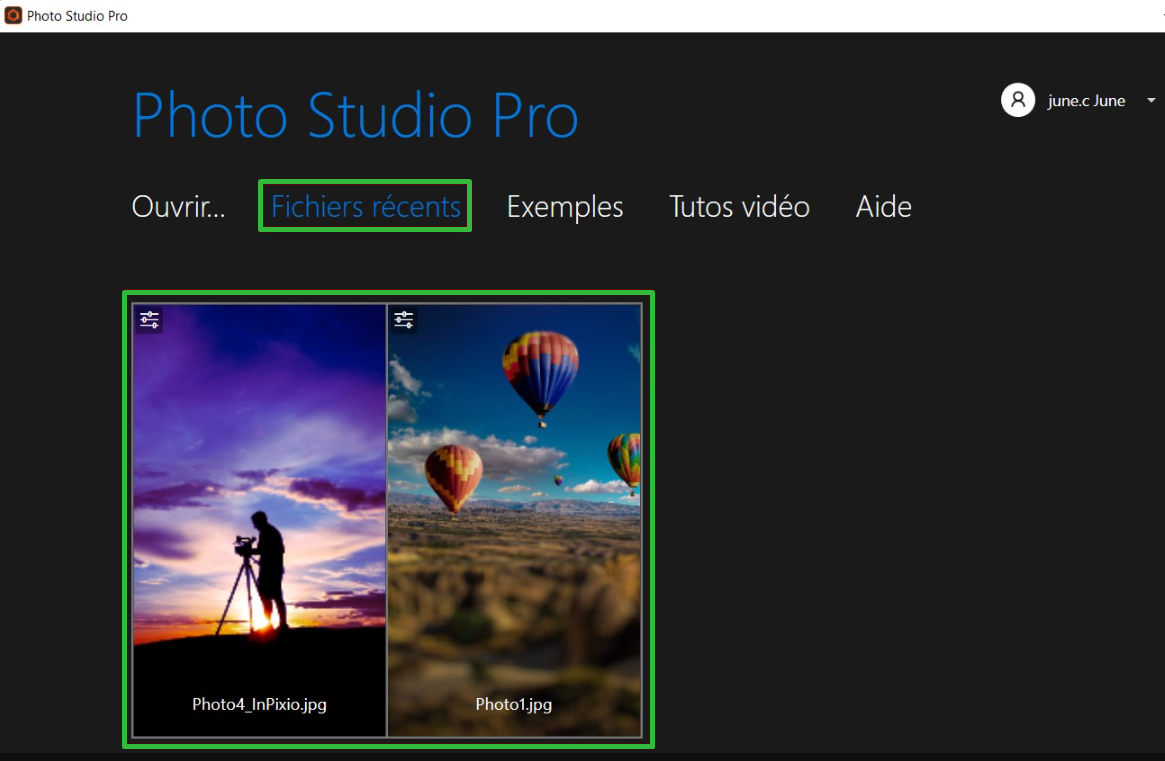The width and height of the screenshot is (1165, 761).
Task: Click the Photo1.jpg file name
Action: (x=513, y=705)
